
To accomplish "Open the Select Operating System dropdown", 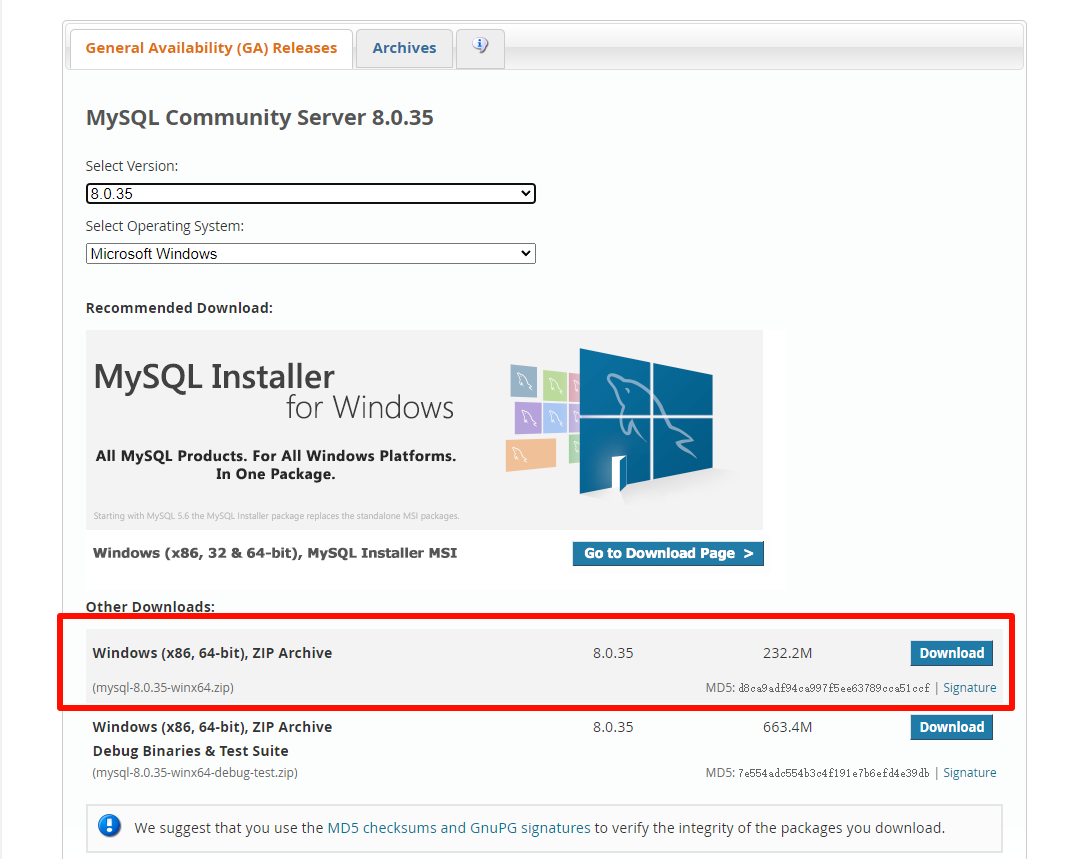I will (x=311, y=254).
